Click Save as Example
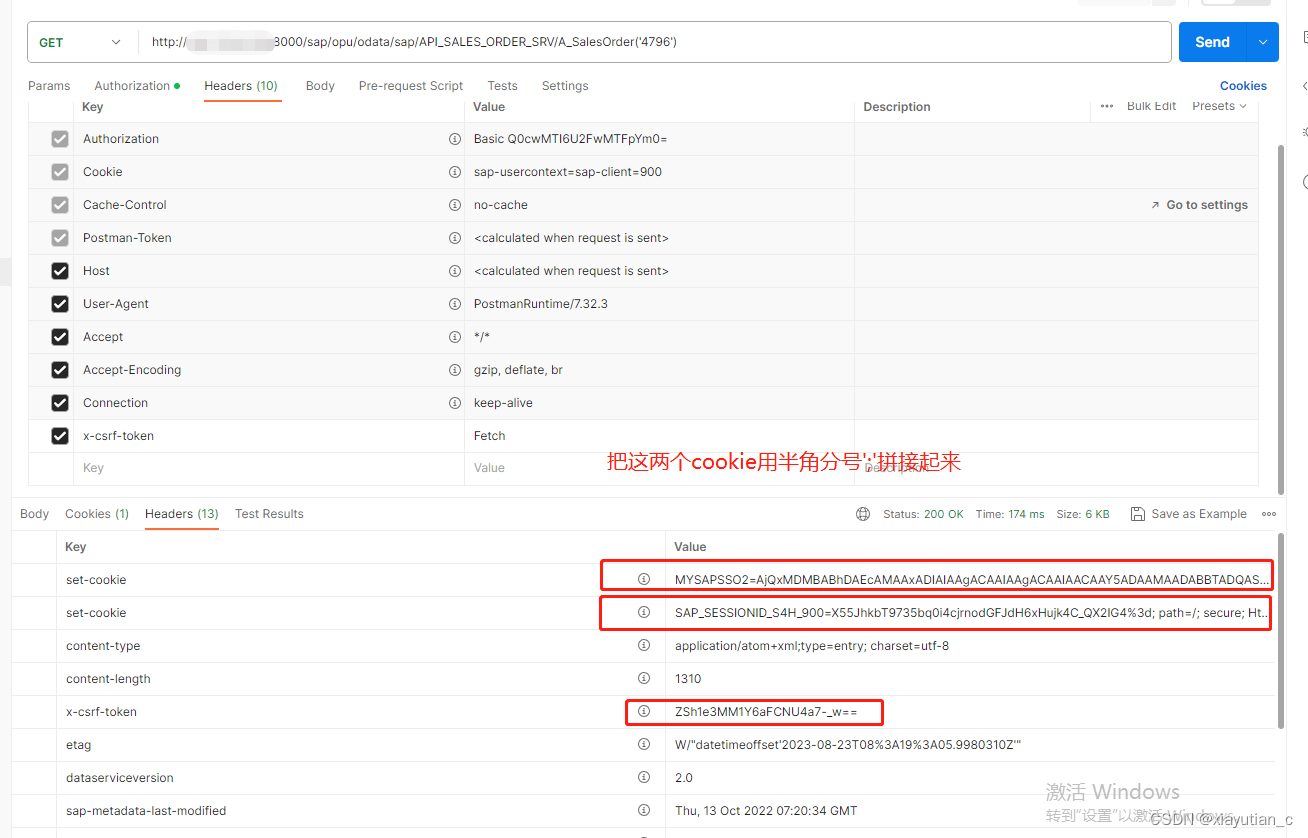The height and width of the screenshot is (838, 1308). [x=1199, y=514]
